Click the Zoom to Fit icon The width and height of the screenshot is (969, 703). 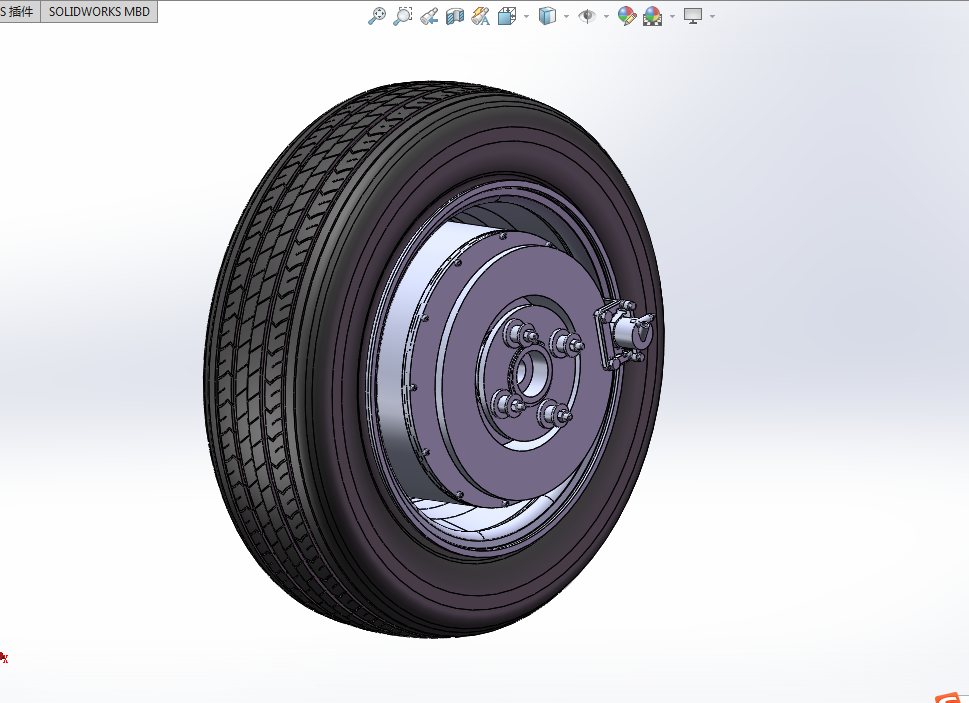tap(377, 16)
